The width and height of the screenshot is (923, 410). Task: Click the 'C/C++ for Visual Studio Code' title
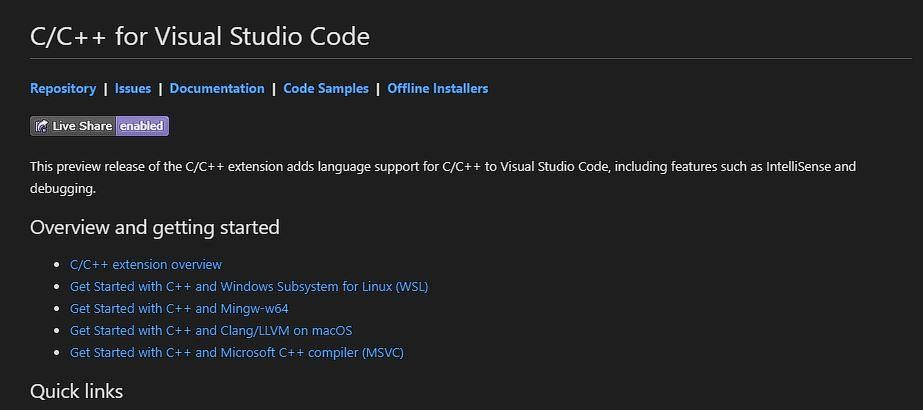tap(200, 37)
